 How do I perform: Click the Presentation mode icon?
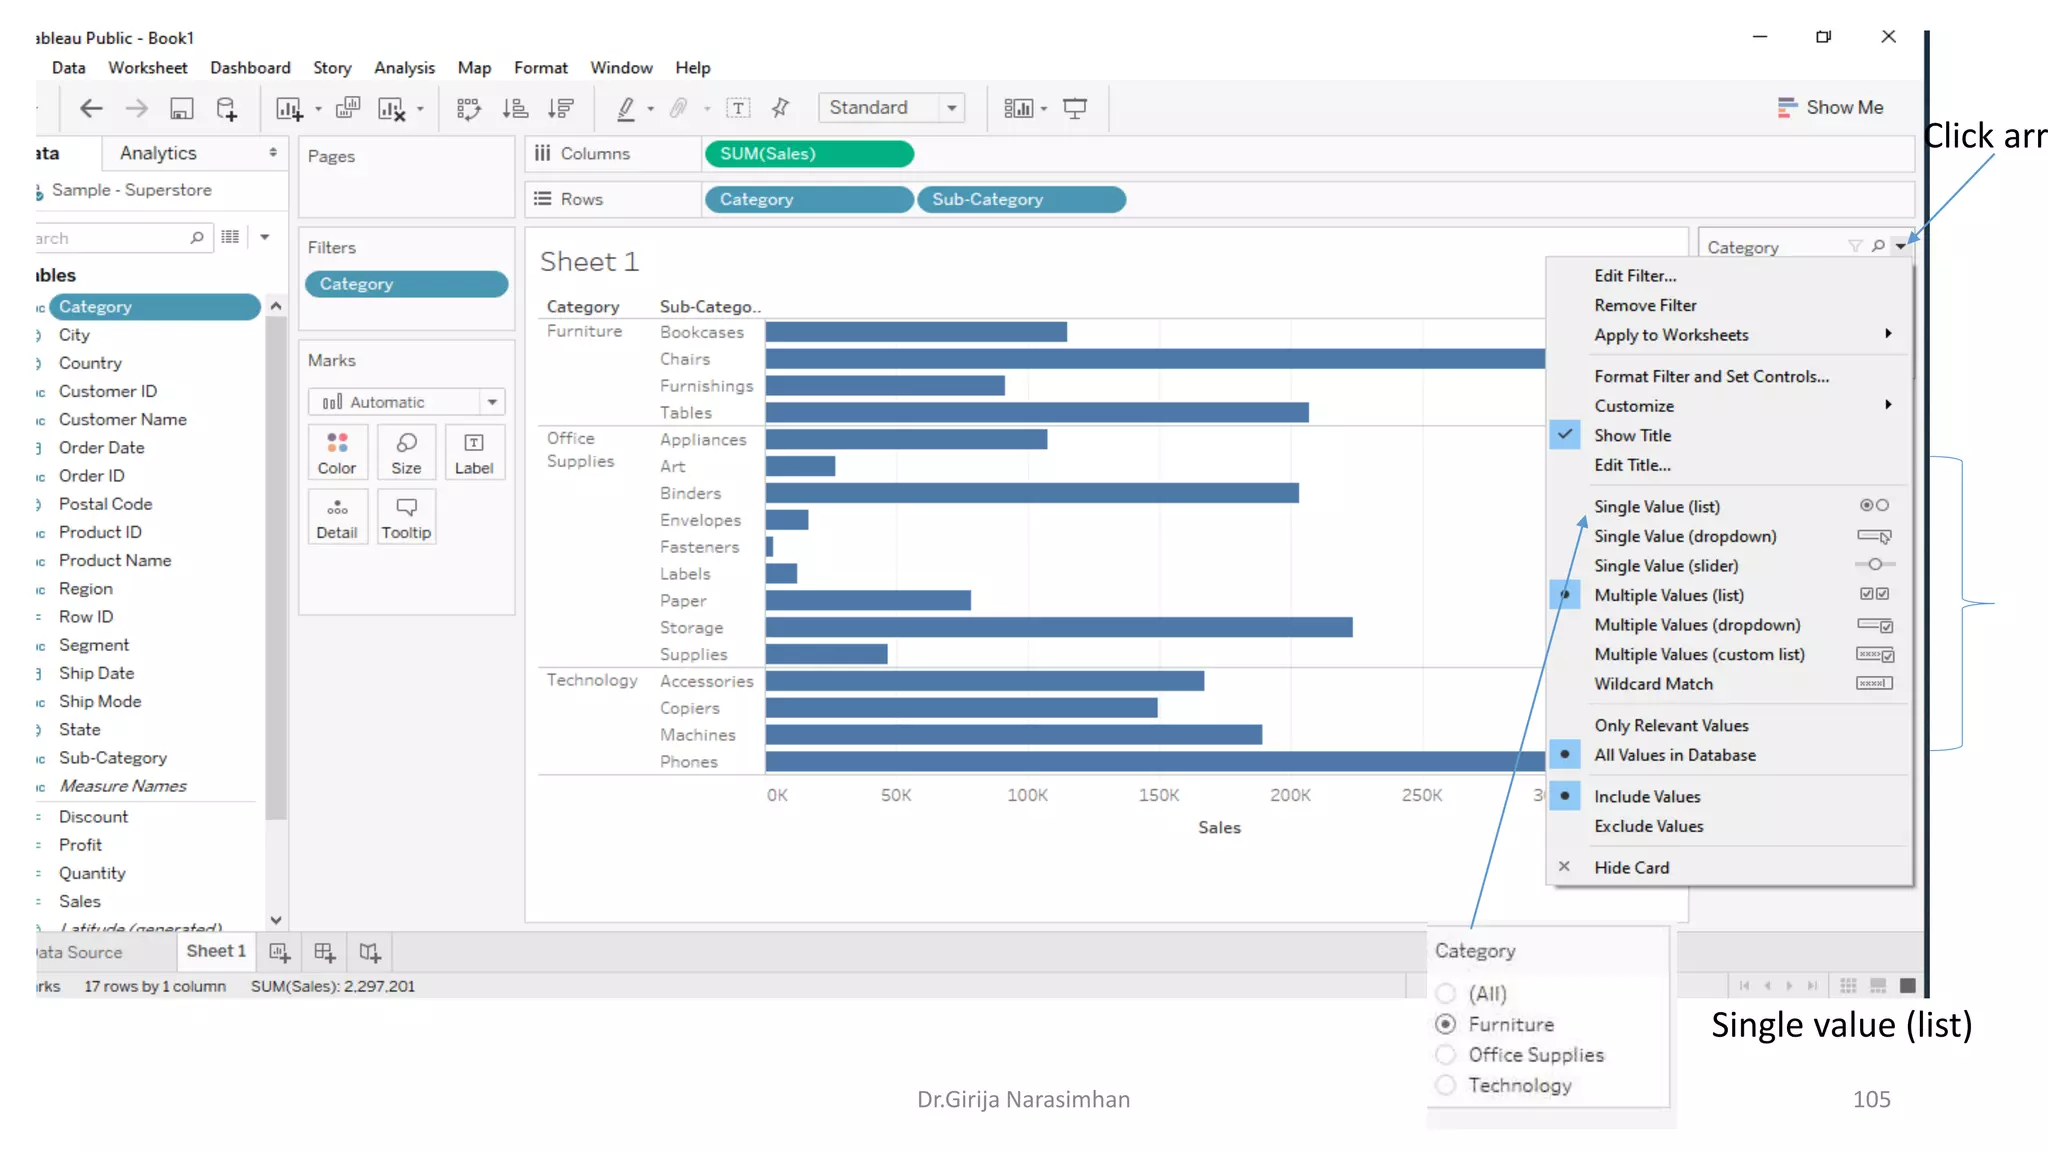point(1075,108)
